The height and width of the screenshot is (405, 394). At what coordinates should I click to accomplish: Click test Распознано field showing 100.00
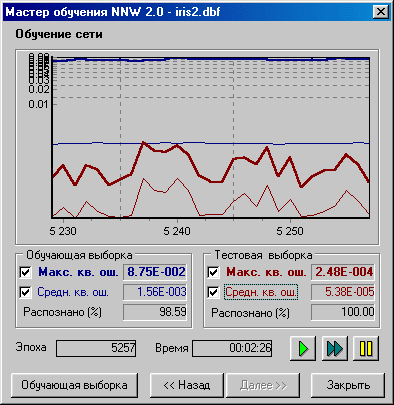click(343, 312)
